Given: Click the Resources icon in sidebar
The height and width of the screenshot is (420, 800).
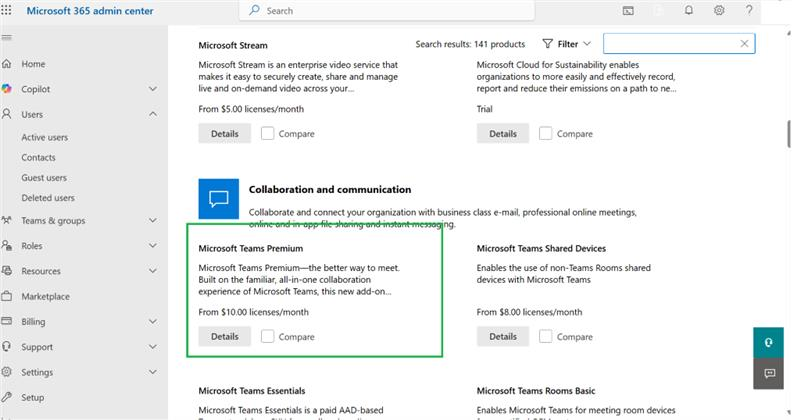Looking at the screenshot, I should tap(7, 271).
